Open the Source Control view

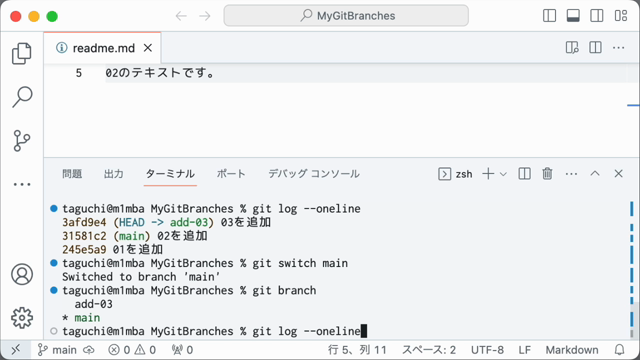coord(22,140)
